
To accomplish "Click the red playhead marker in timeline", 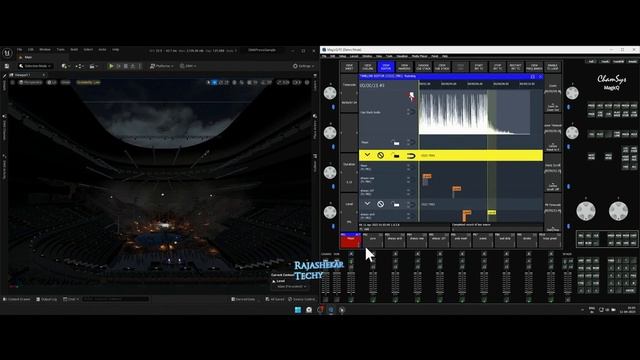I will point(411,96).
